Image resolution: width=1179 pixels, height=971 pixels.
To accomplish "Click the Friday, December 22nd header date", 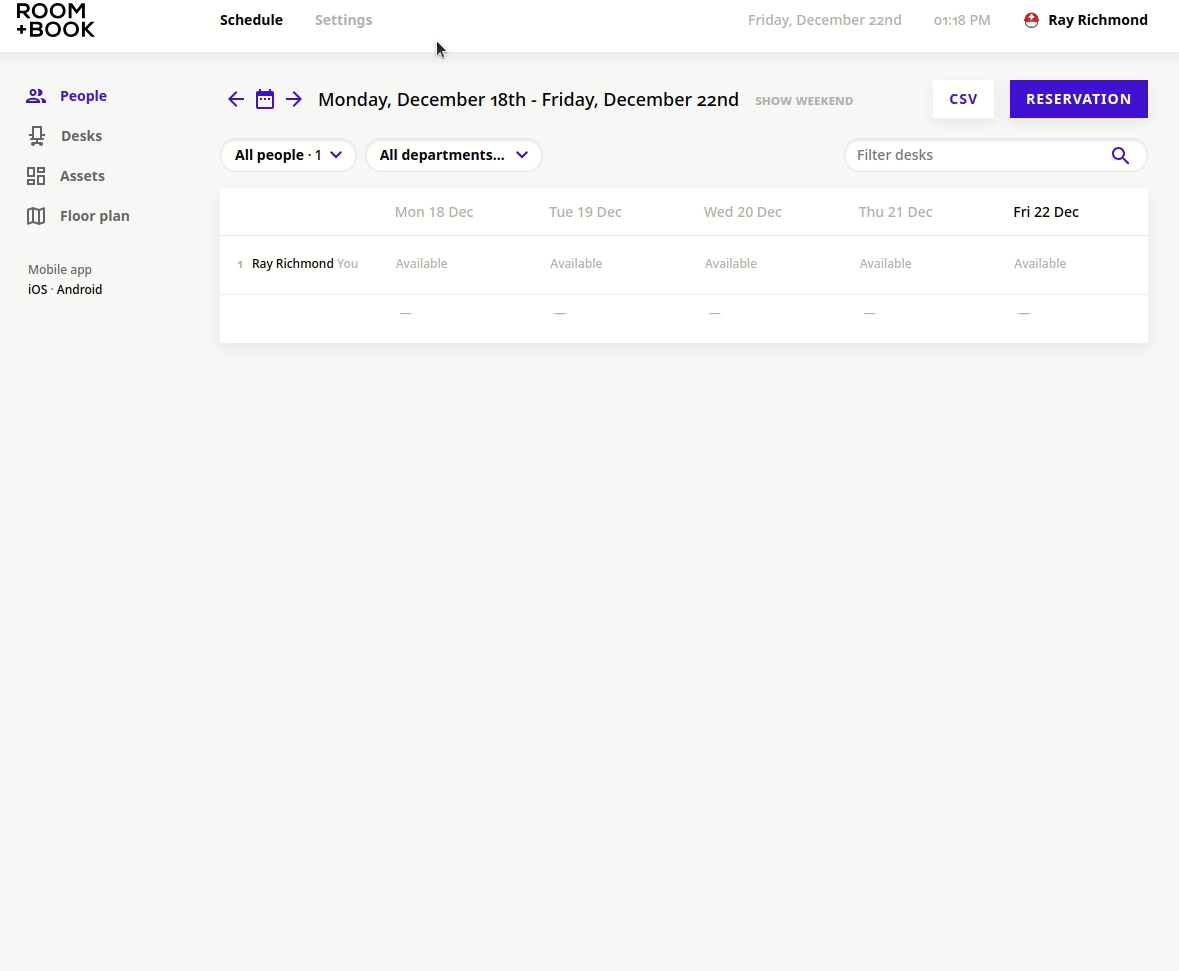I will pyautogui.click(x=825, y=20).
